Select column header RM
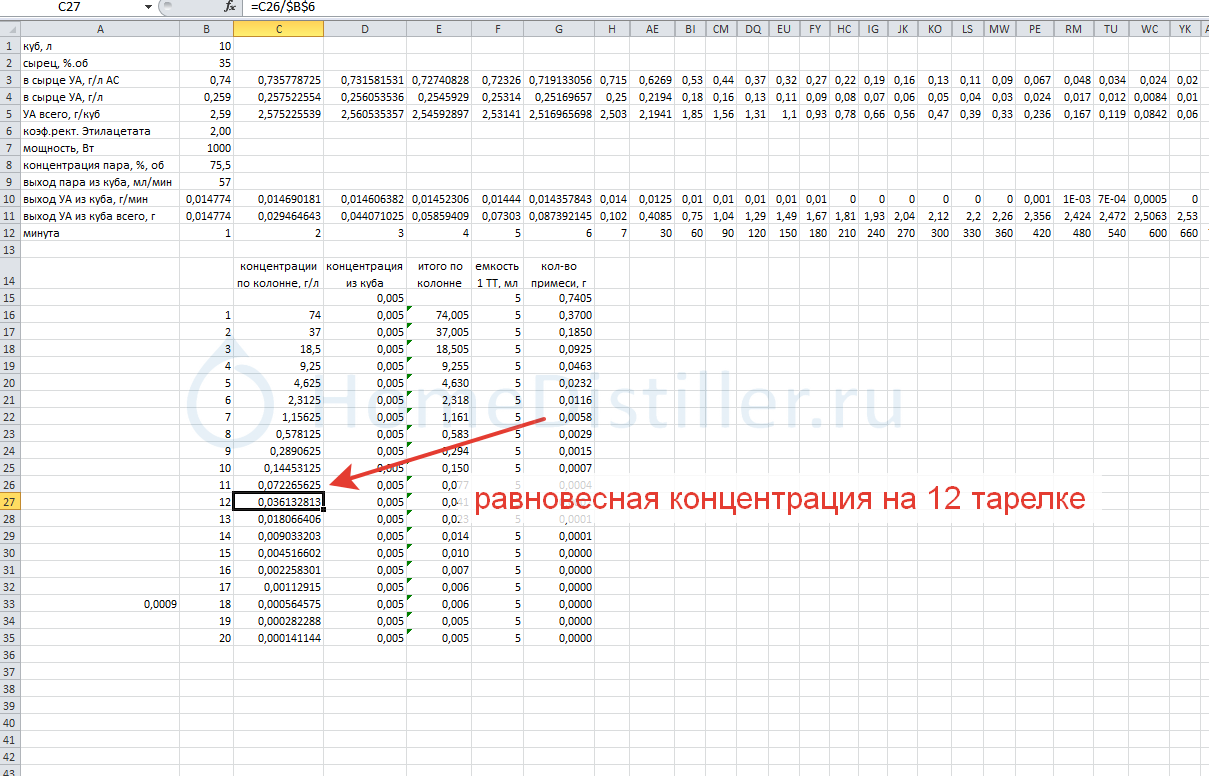Viewport: 1209px width, 776px height. pyautogui.click(x=1074, y=29)
